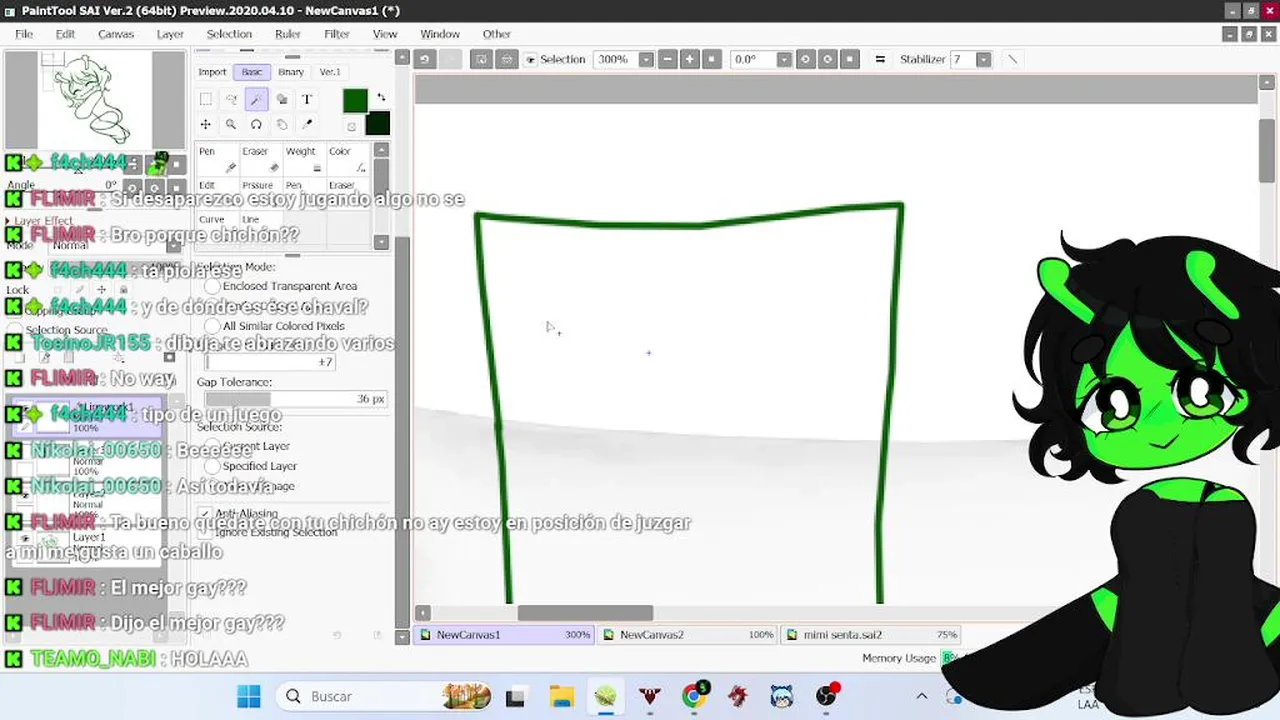Click the background dark color swatch
This screenshot has width=1280, height=720.
(378, 124)
